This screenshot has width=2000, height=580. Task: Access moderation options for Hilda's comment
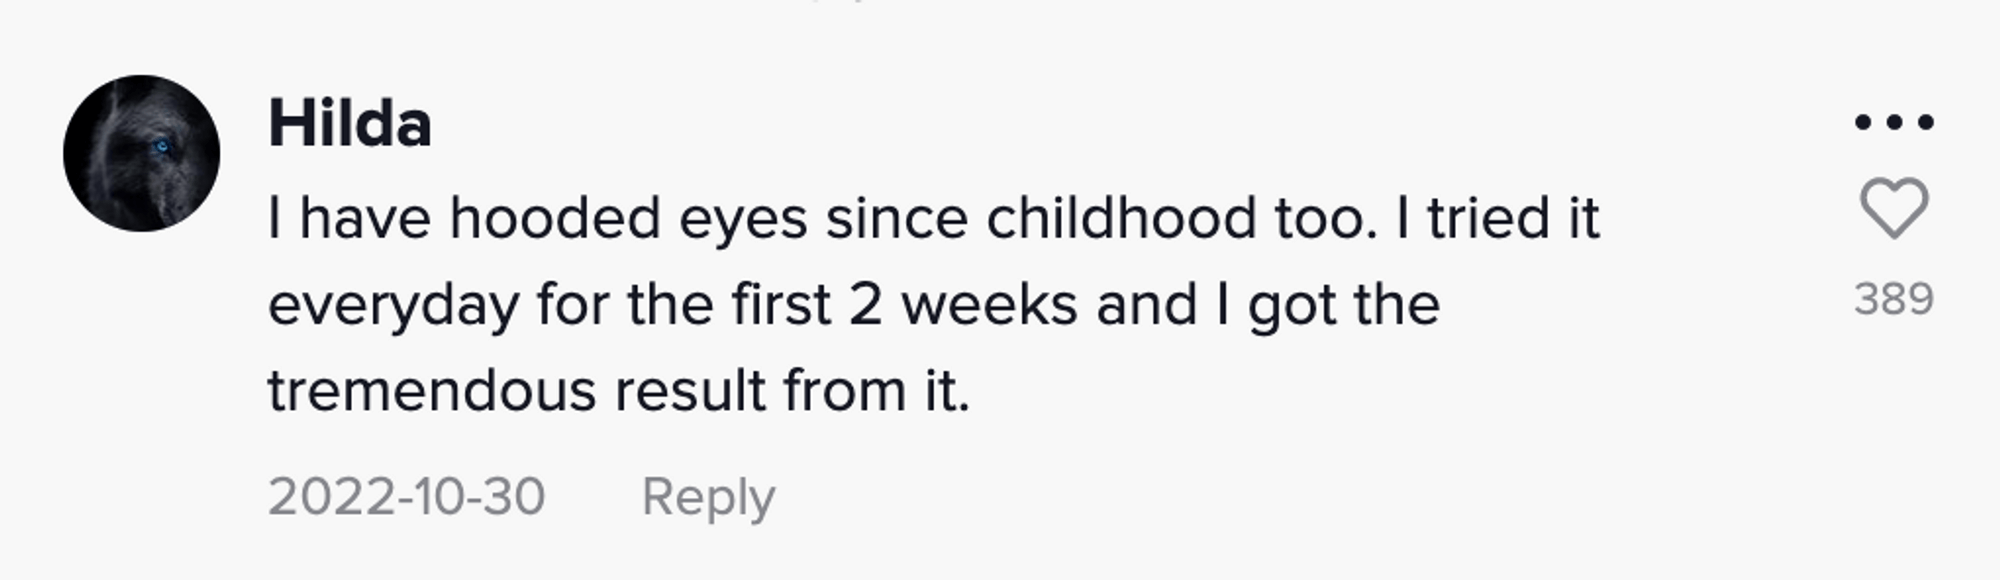(1892, 119)
